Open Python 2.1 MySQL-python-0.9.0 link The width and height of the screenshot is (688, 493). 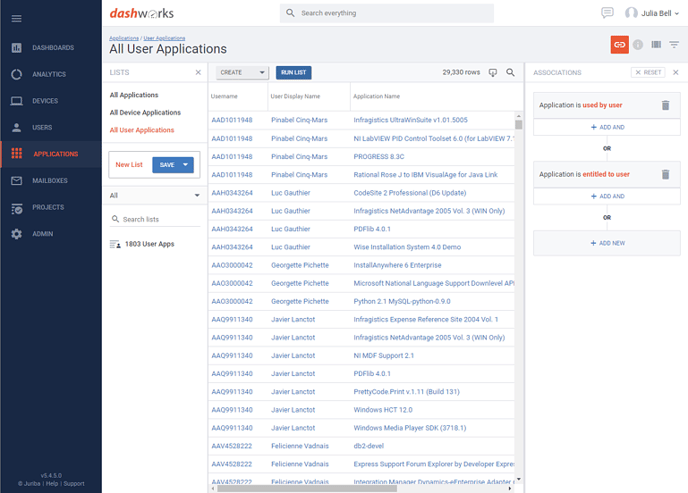pos(402,301)
